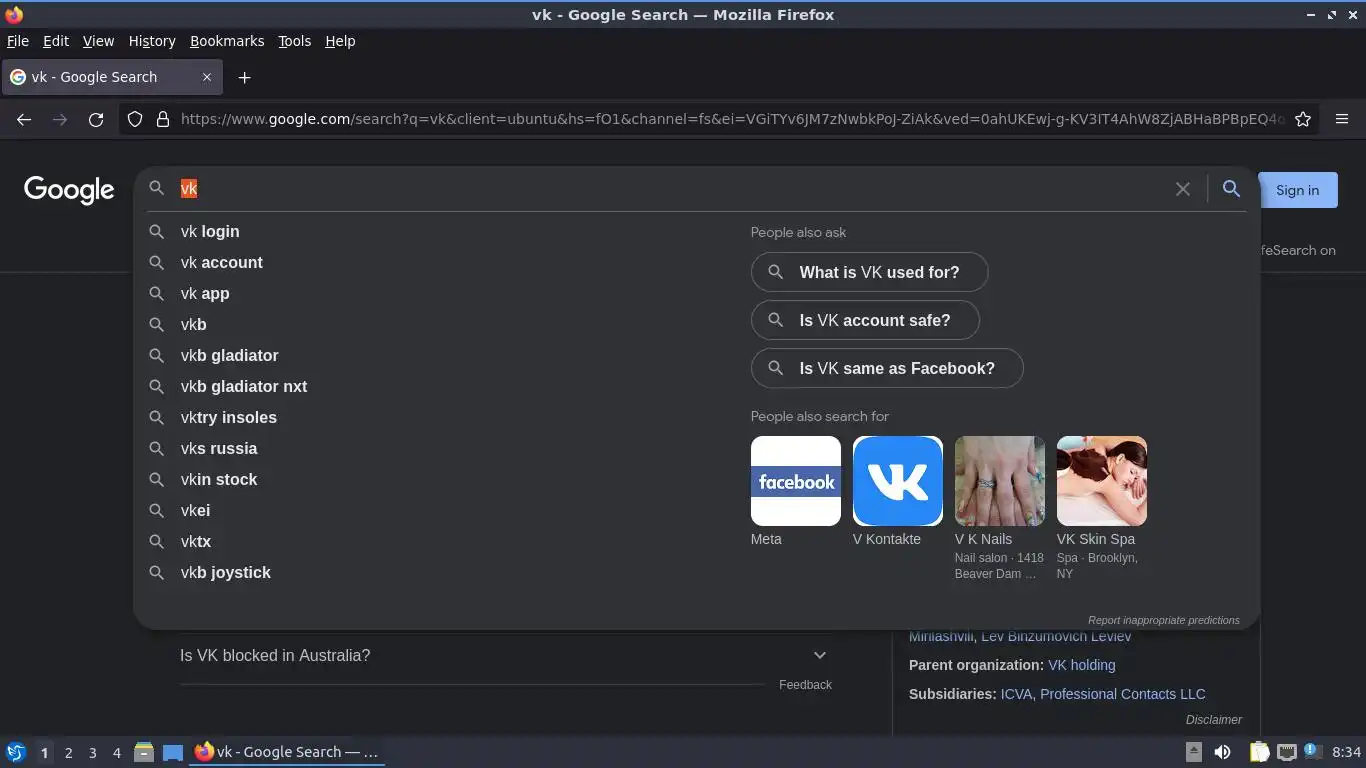Open the Bookmarks menu
Screen dimensions: 1366x768
(x=227, y=41)
